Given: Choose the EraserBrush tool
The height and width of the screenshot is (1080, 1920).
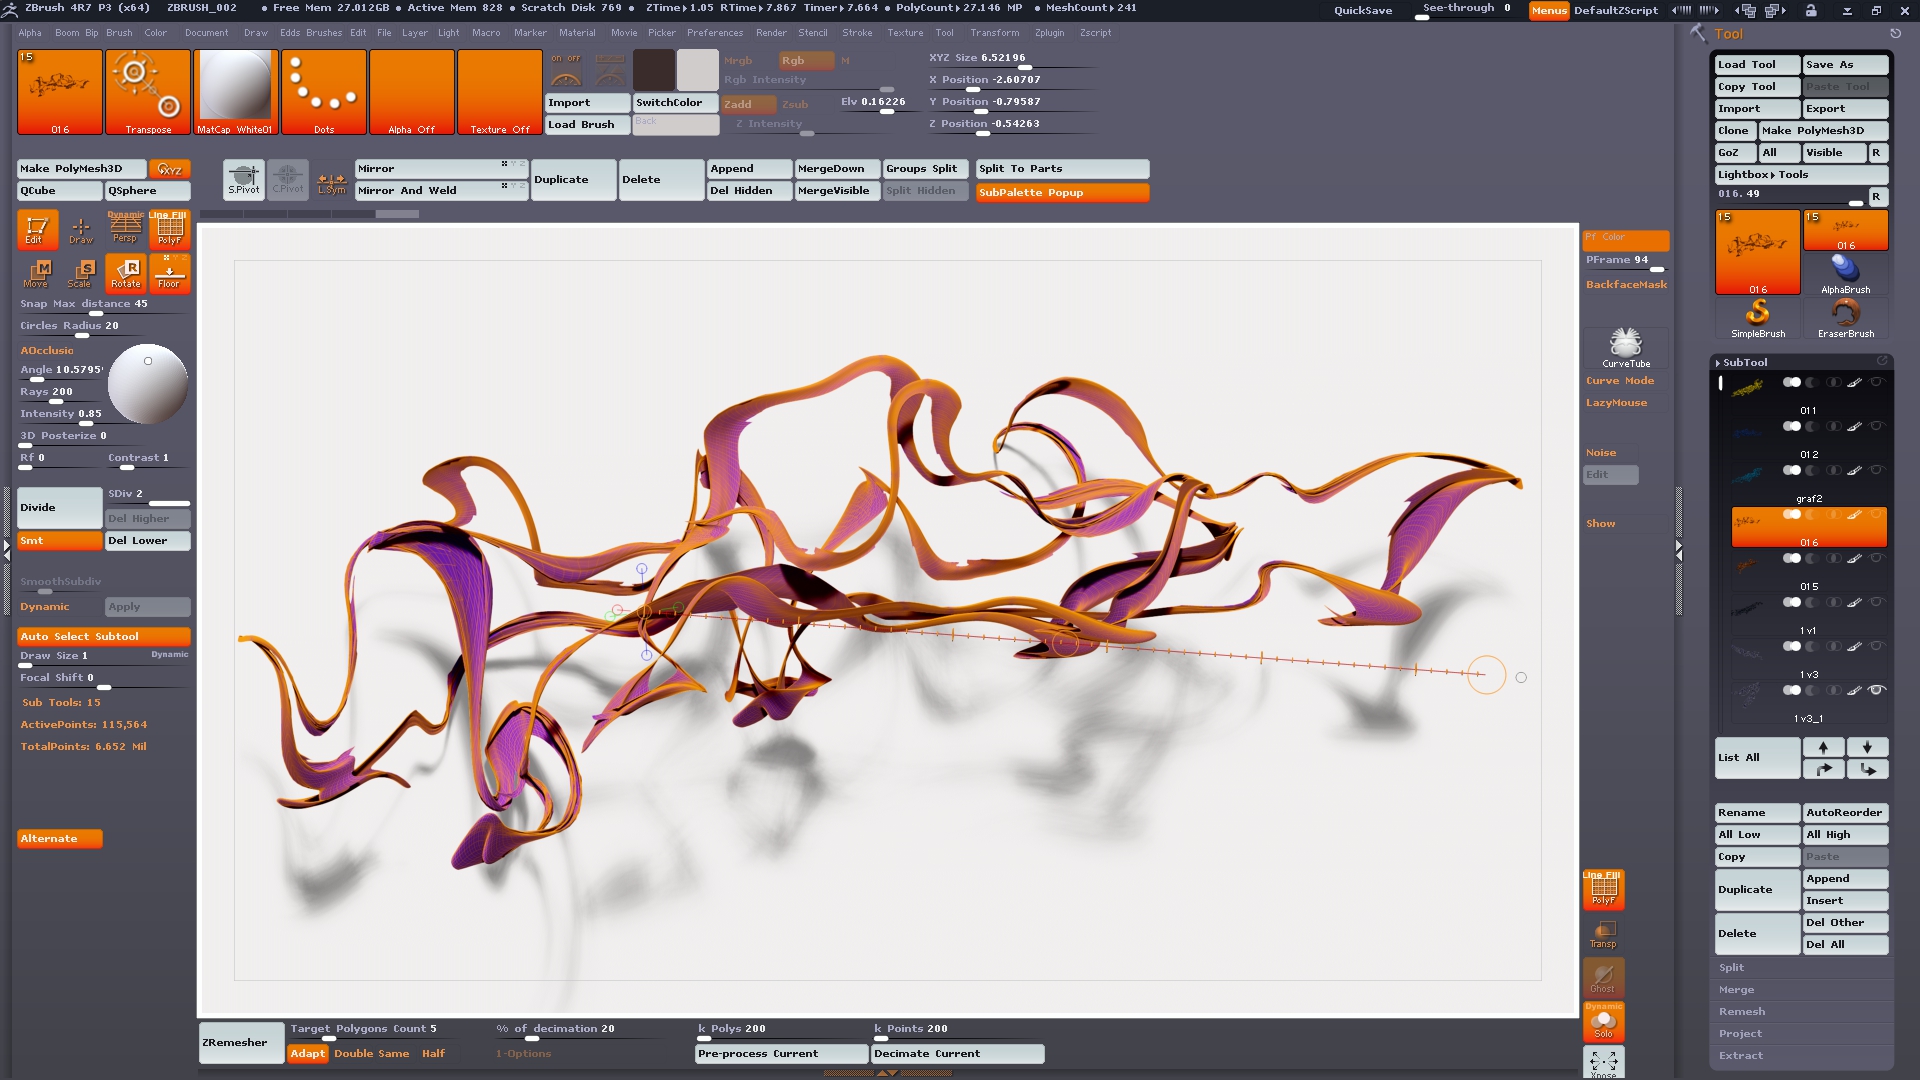Looking at the screenshot, I should point(1845,318).
